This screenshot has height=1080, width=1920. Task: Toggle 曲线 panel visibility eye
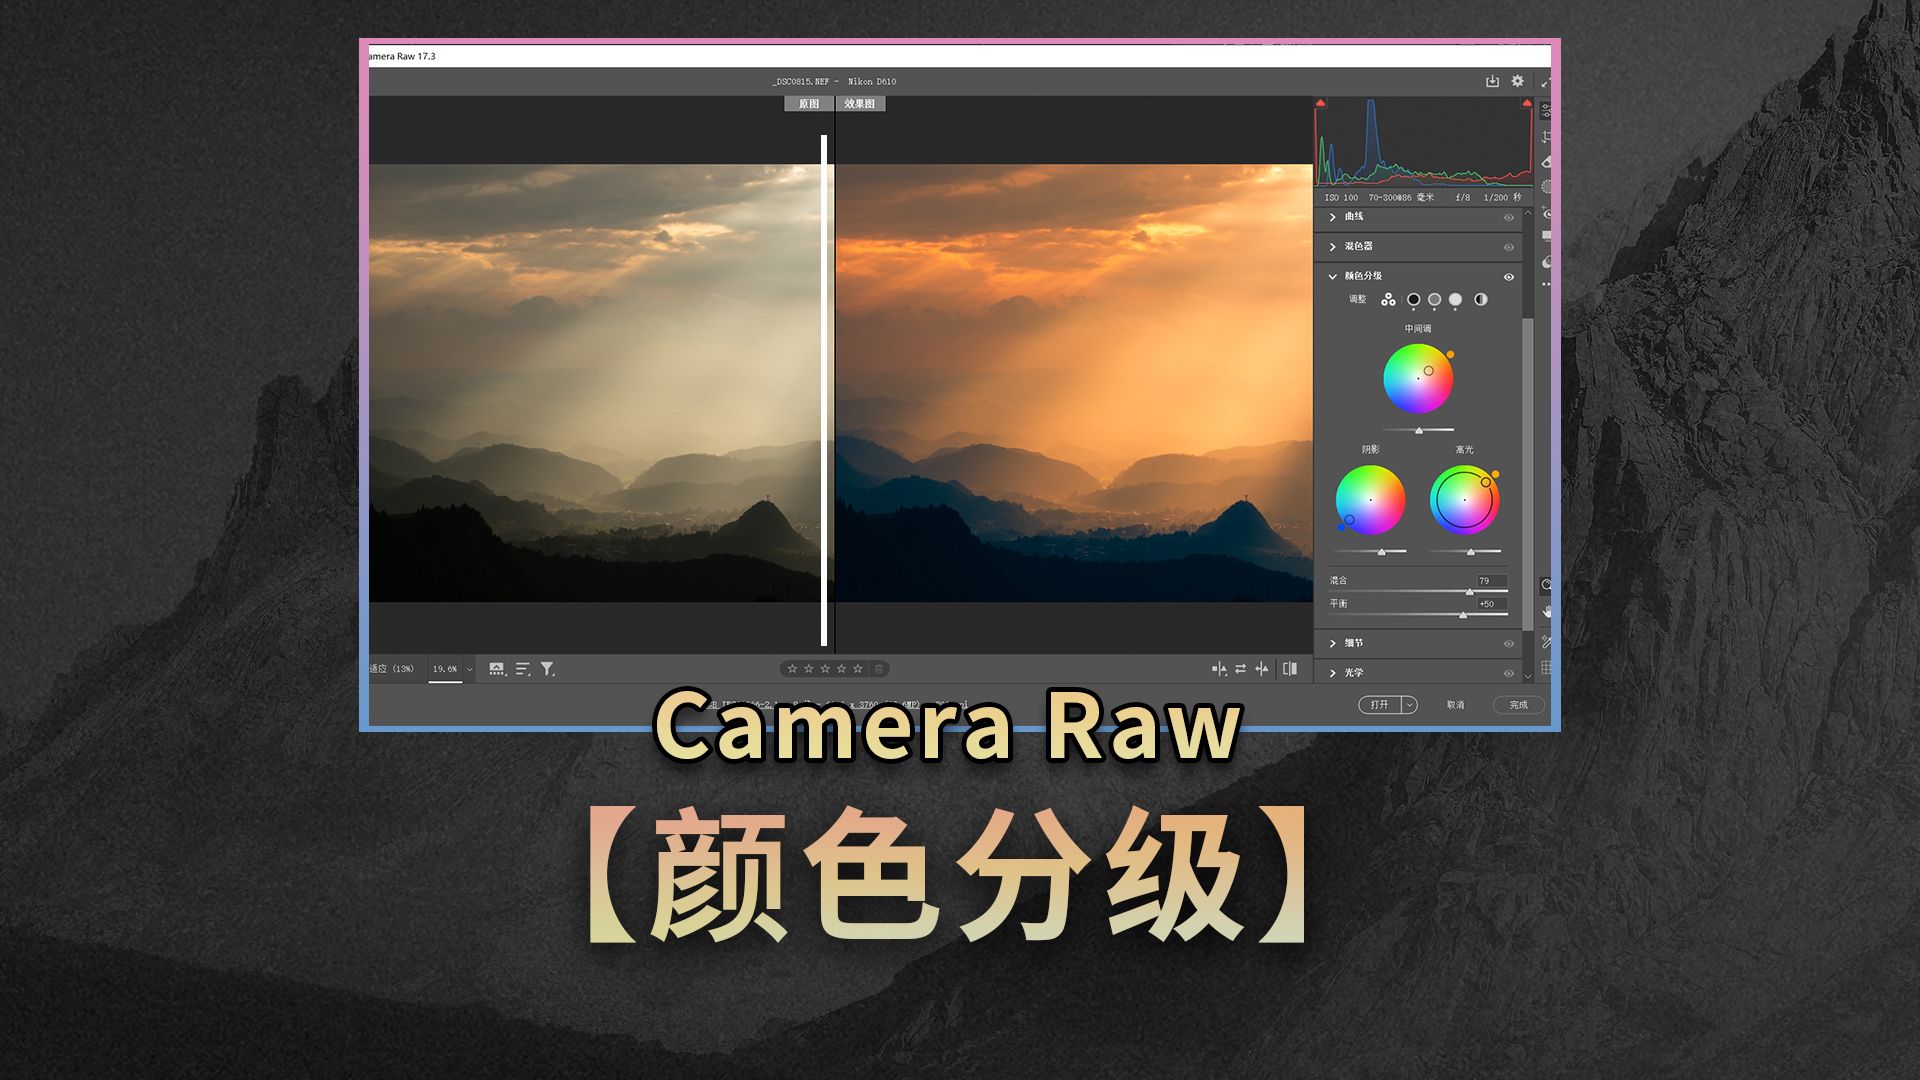coord(1509,218)
